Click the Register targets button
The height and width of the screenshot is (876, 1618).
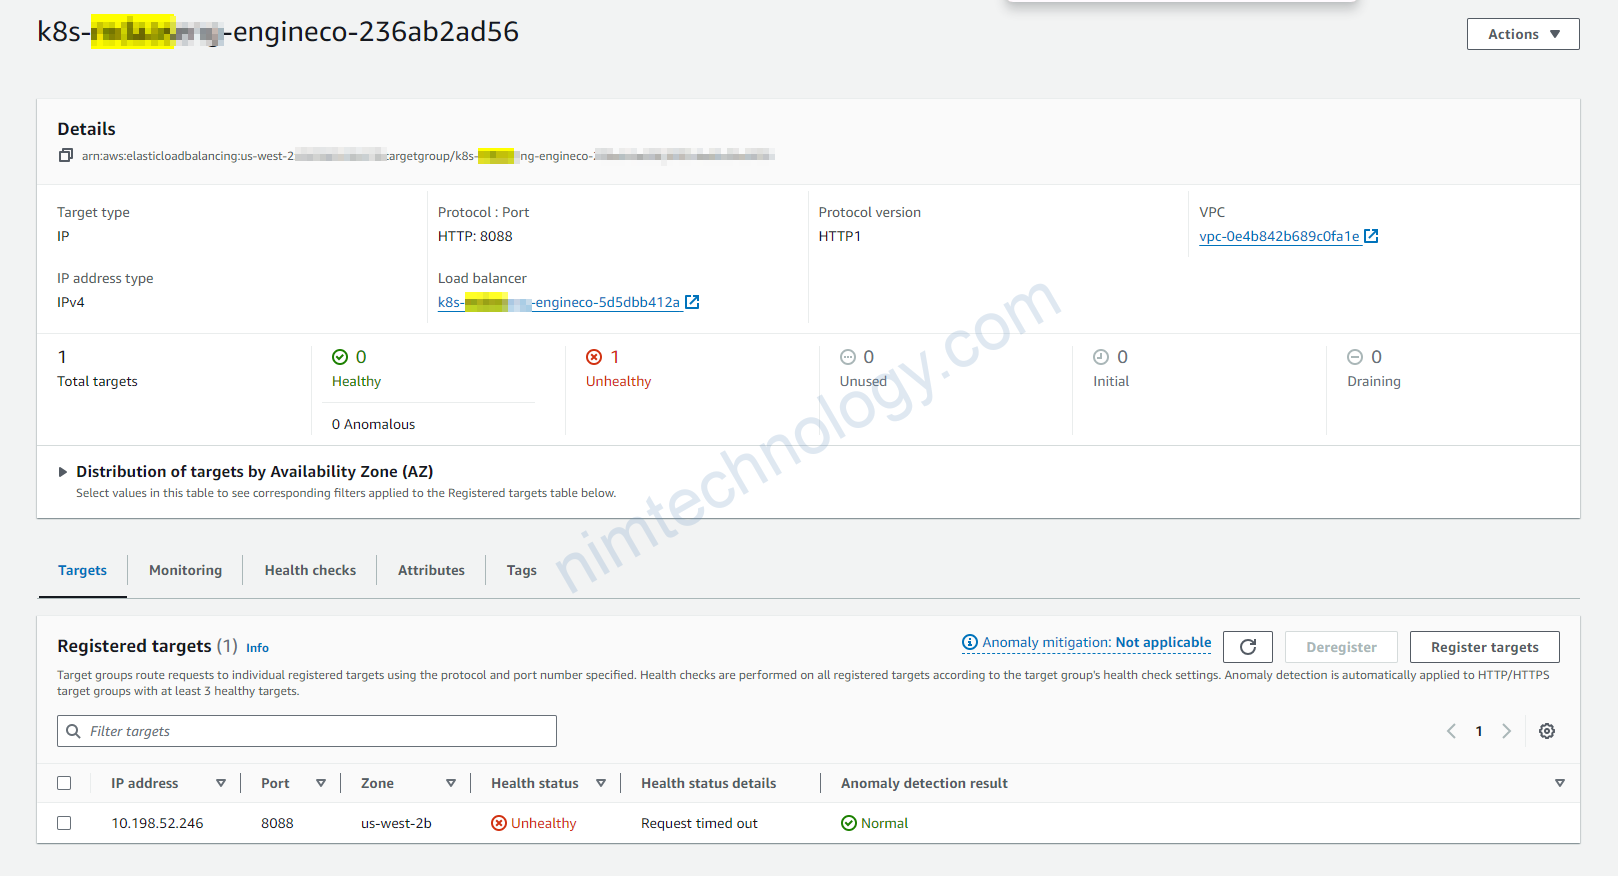click(x=1484, y=647)
